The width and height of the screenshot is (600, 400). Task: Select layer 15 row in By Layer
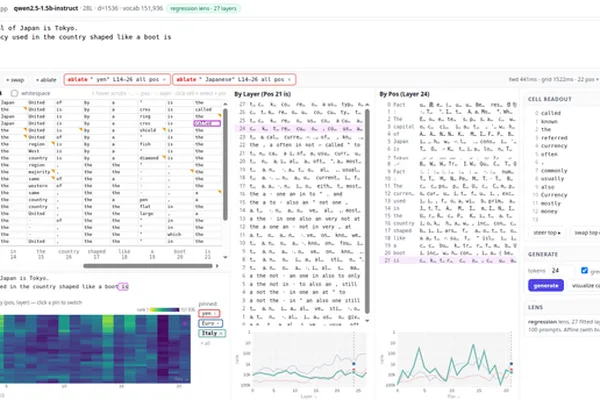click(299, 202)
